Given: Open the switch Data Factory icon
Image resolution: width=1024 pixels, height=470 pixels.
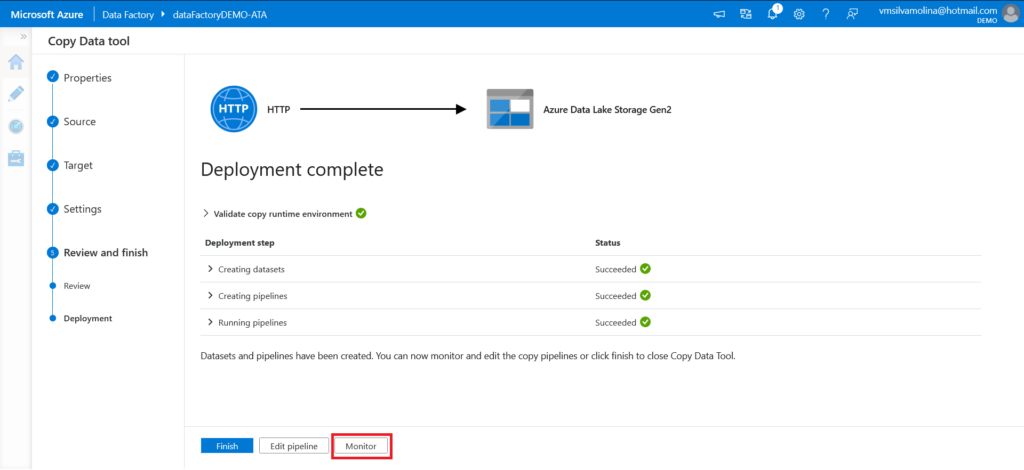Looking at the screenshot, I should click(746, 14).
